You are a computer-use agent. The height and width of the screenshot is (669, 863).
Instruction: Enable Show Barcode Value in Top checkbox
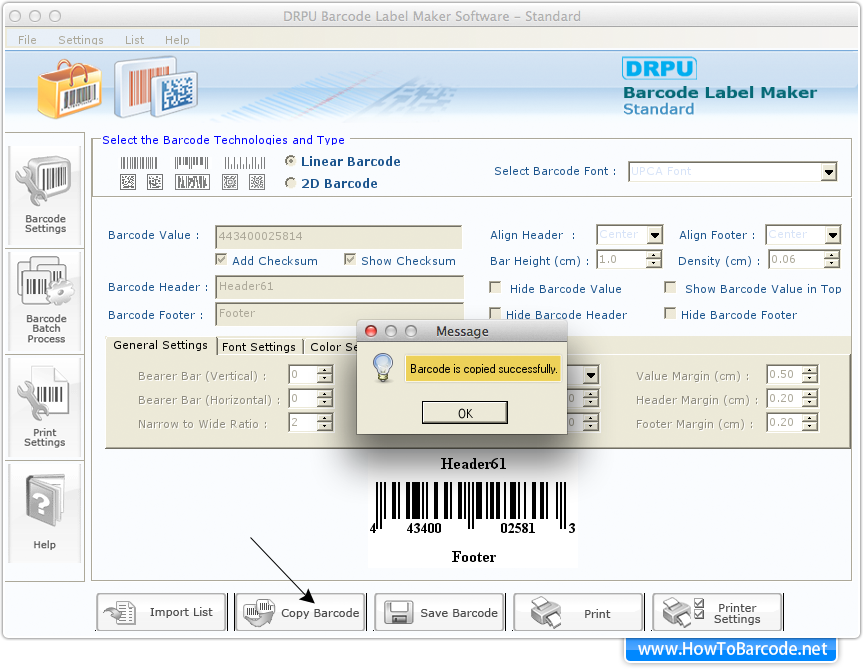click(x=670, y=287)
